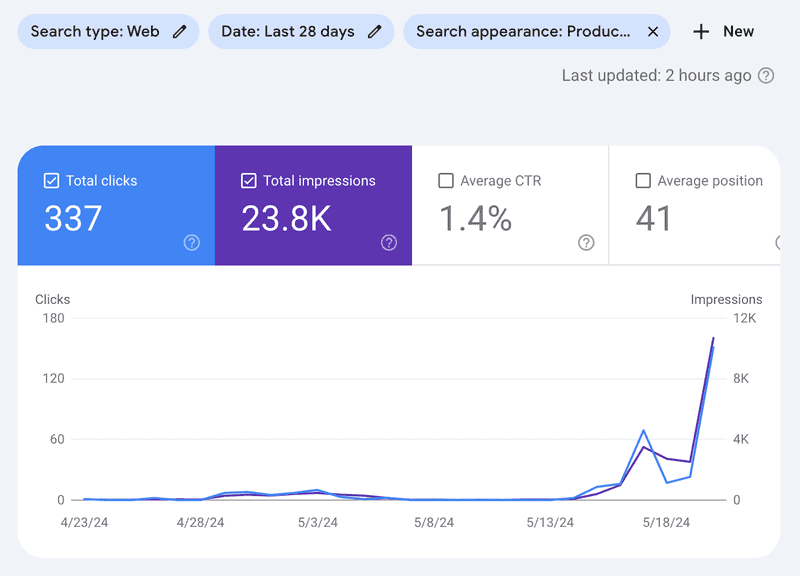Open help icon next to Last updated
The image size is (800, 576).
click(766, 76)
